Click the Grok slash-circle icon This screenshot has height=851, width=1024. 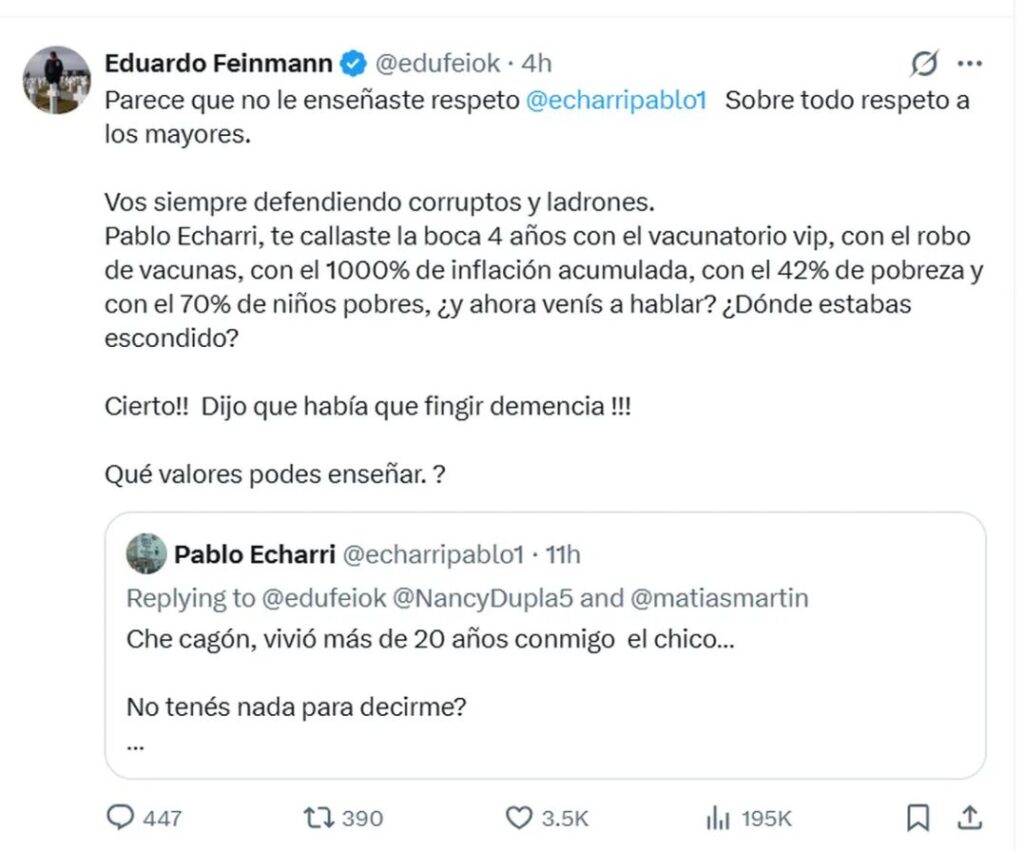tap(925, 65)
